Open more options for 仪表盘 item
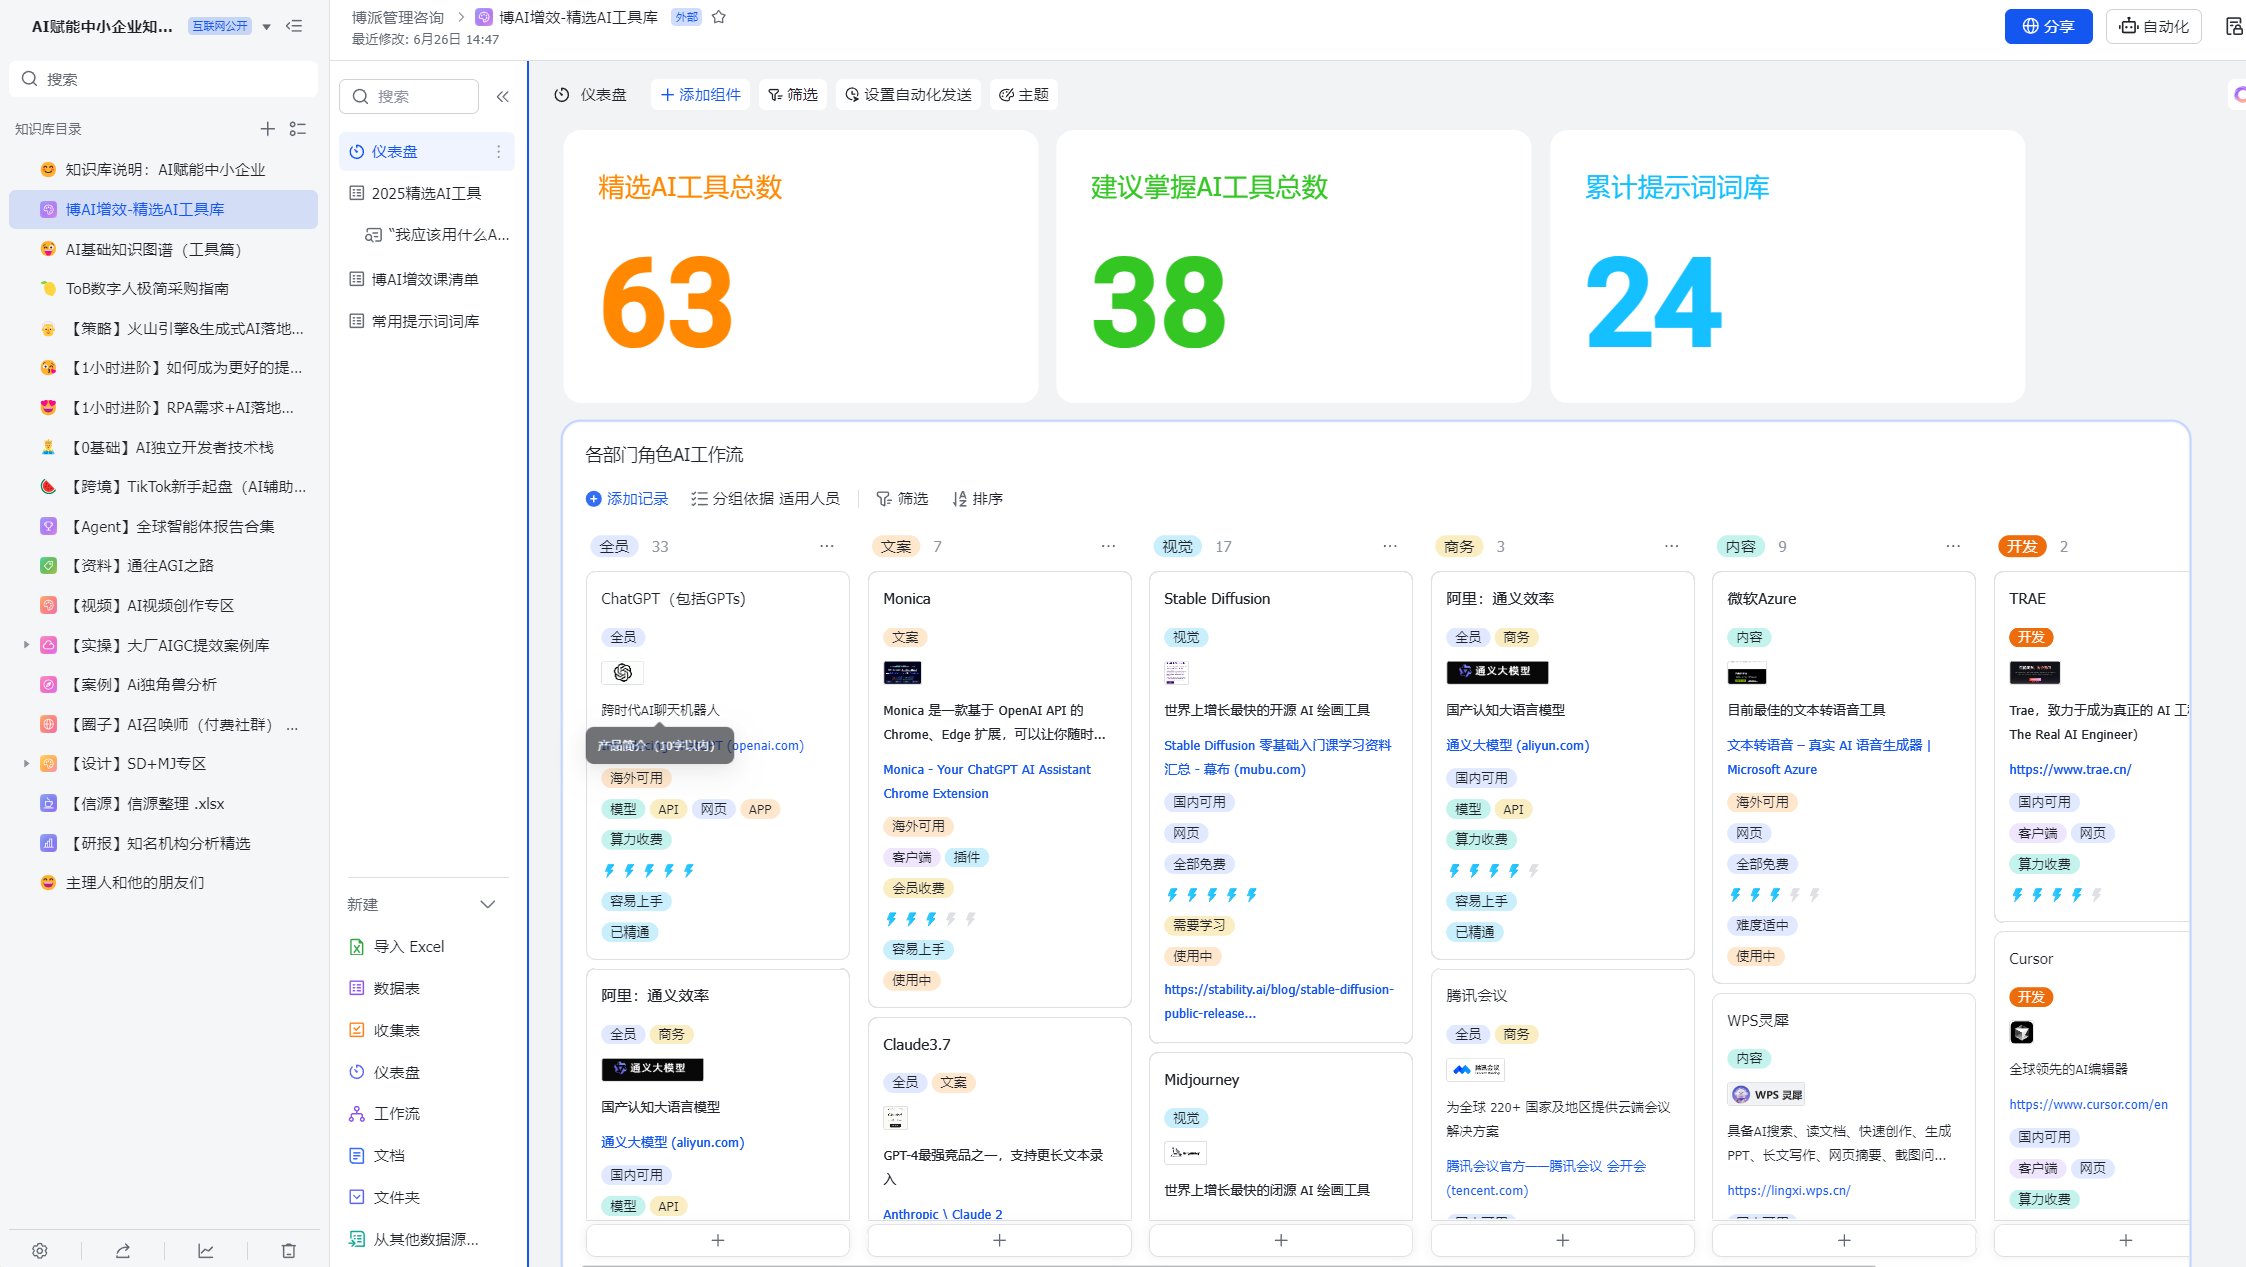 pyautogui.click(x=498, y=152)
